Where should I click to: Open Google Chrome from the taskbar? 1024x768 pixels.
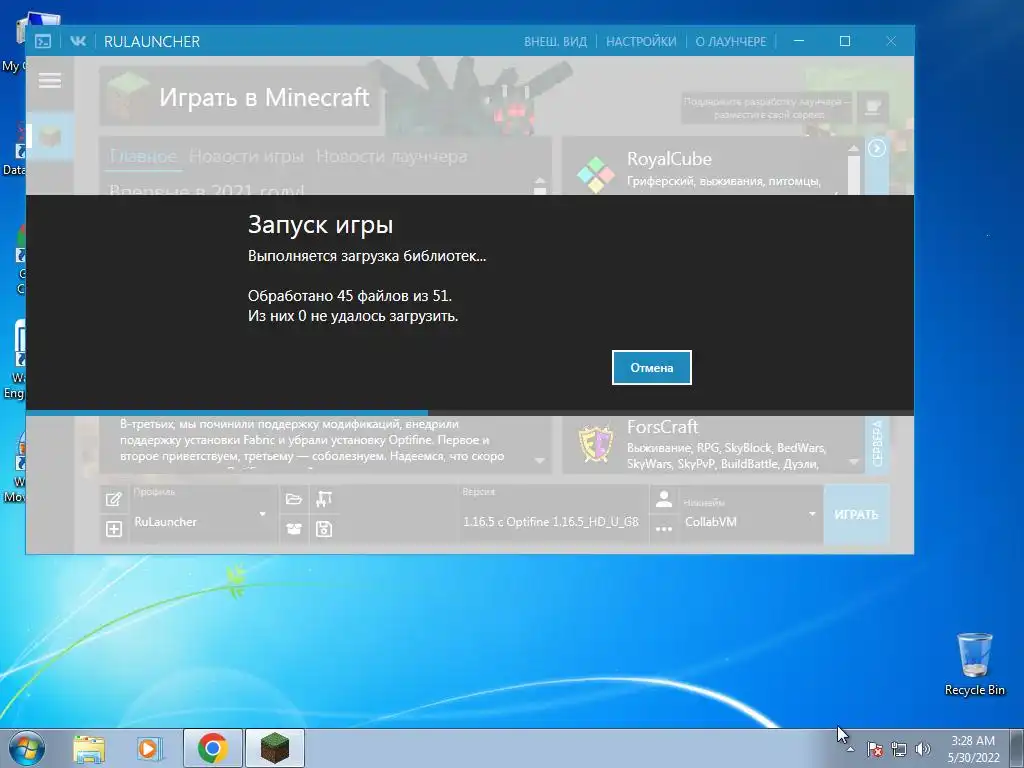(x=213, y=748)
